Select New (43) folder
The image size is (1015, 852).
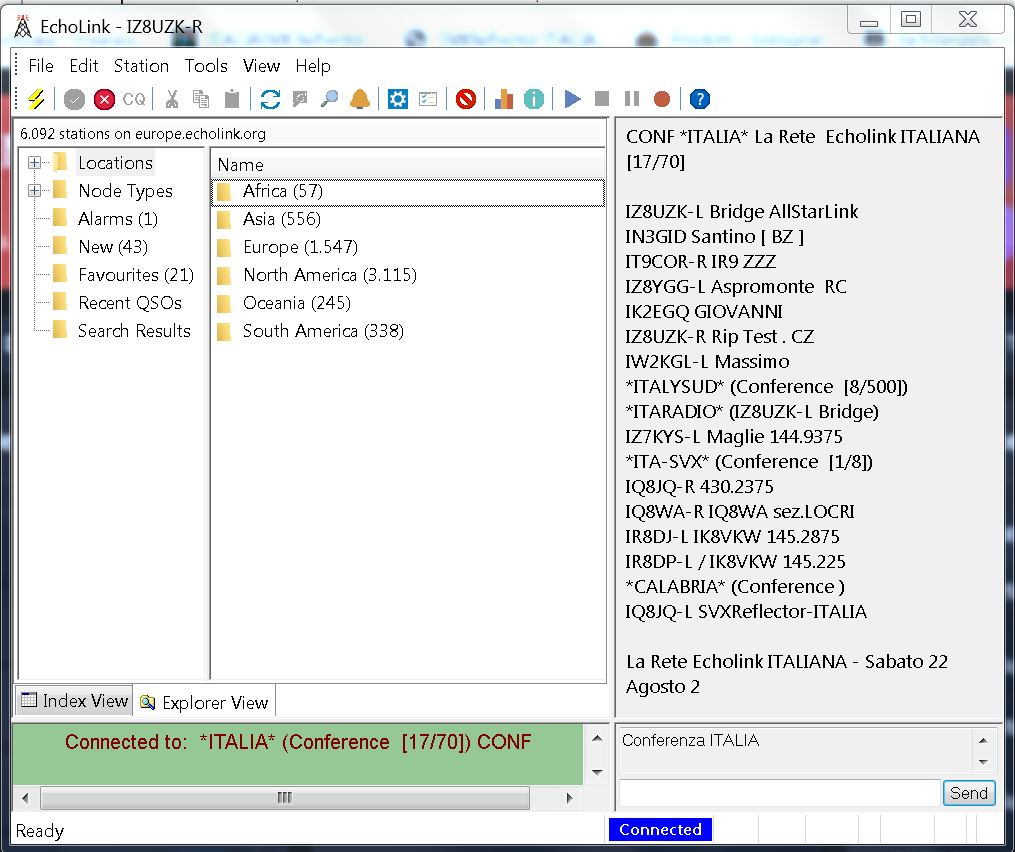point(113,247)
